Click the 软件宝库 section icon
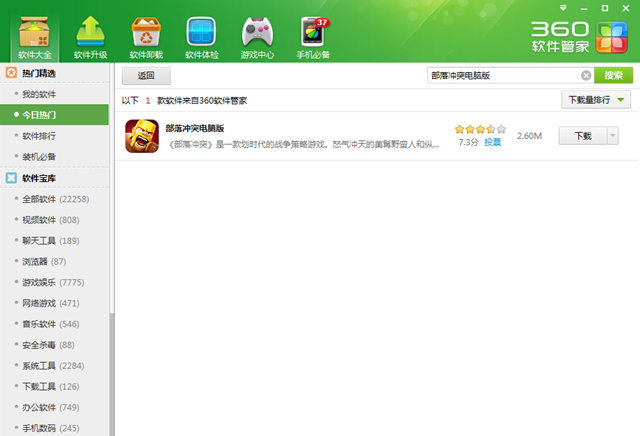This screenshot has height=436, width=640. [x=11, y=178]
